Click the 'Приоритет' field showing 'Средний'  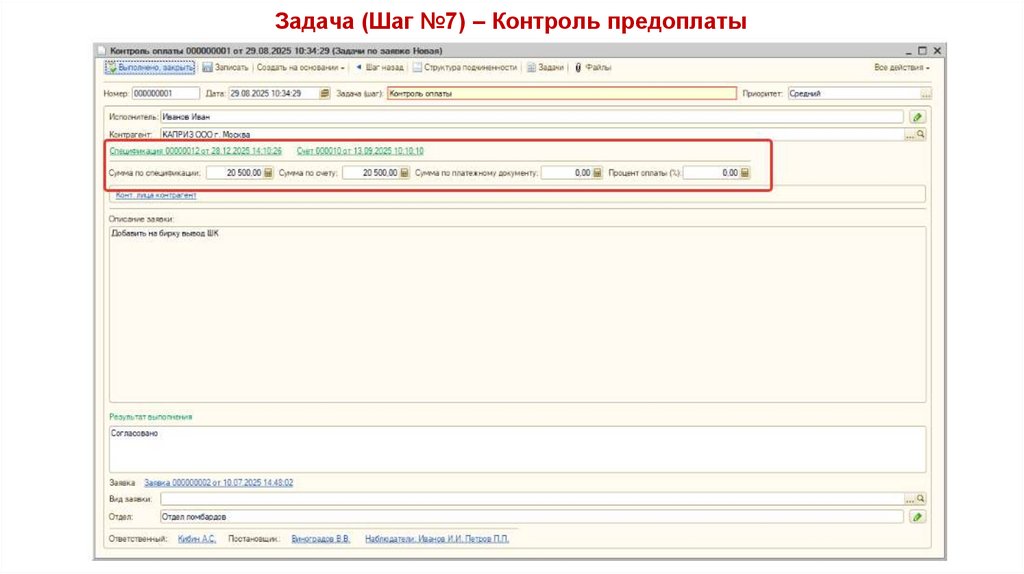click(854, 93)
